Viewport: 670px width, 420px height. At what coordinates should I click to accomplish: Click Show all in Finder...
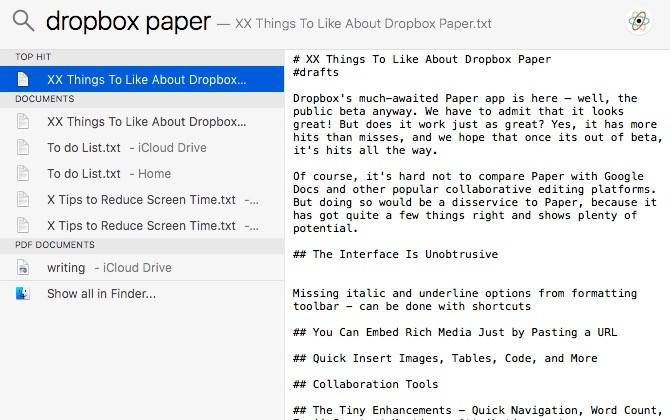point(142,294)
